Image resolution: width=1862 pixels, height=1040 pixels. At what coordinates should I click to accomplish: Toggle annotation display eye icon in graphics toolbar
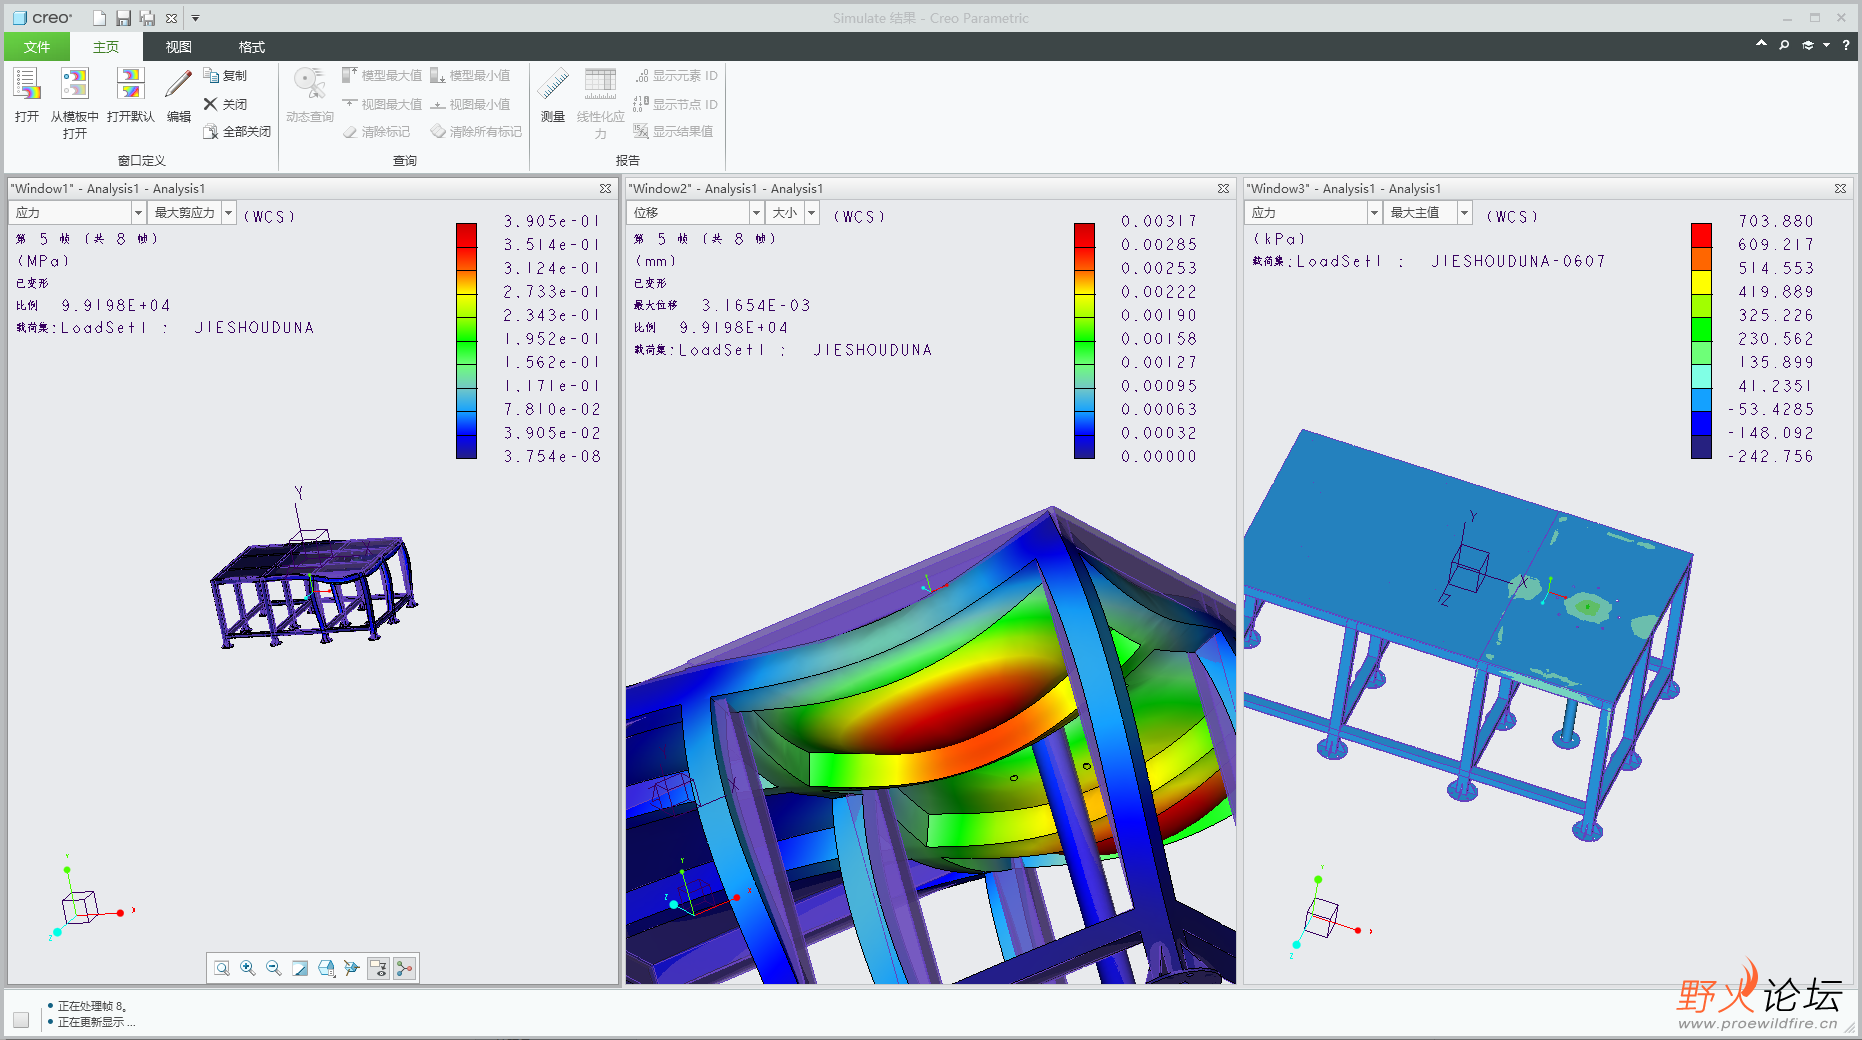pyautogui.click(x=378, y=968)
